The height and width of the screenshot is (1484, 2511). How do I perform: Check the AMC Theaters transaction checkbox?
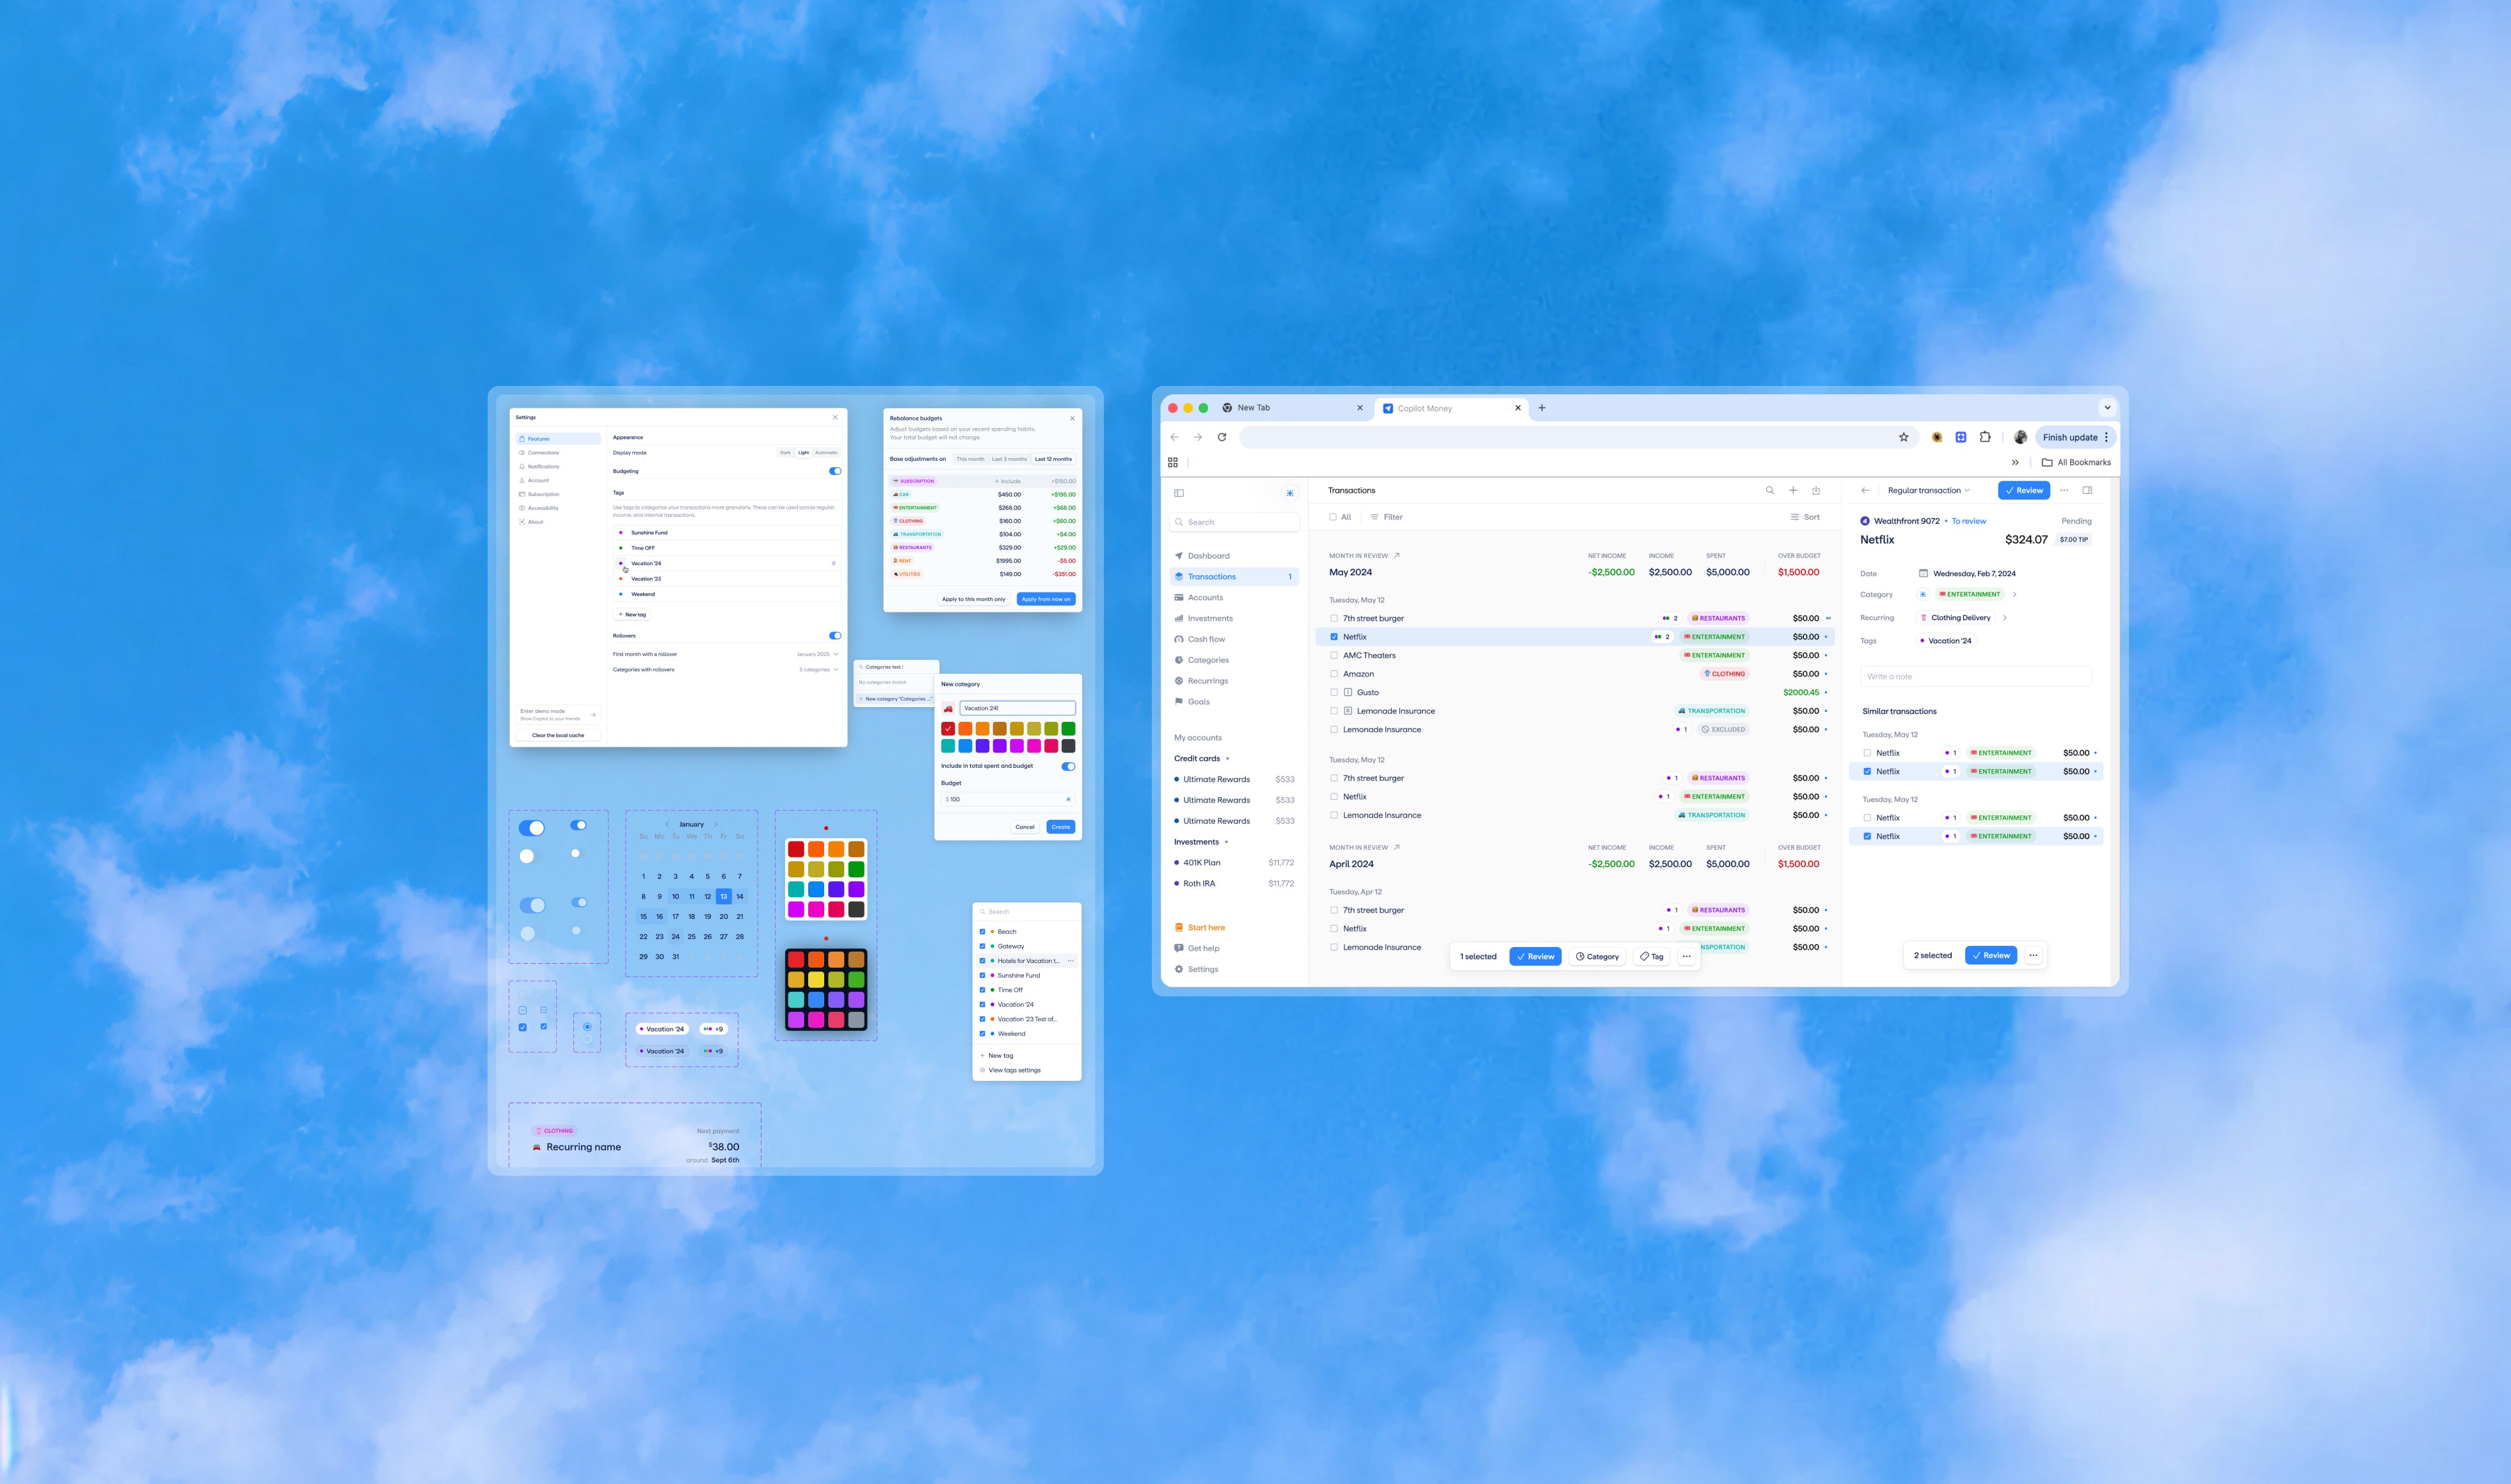tap(1334, 655)
